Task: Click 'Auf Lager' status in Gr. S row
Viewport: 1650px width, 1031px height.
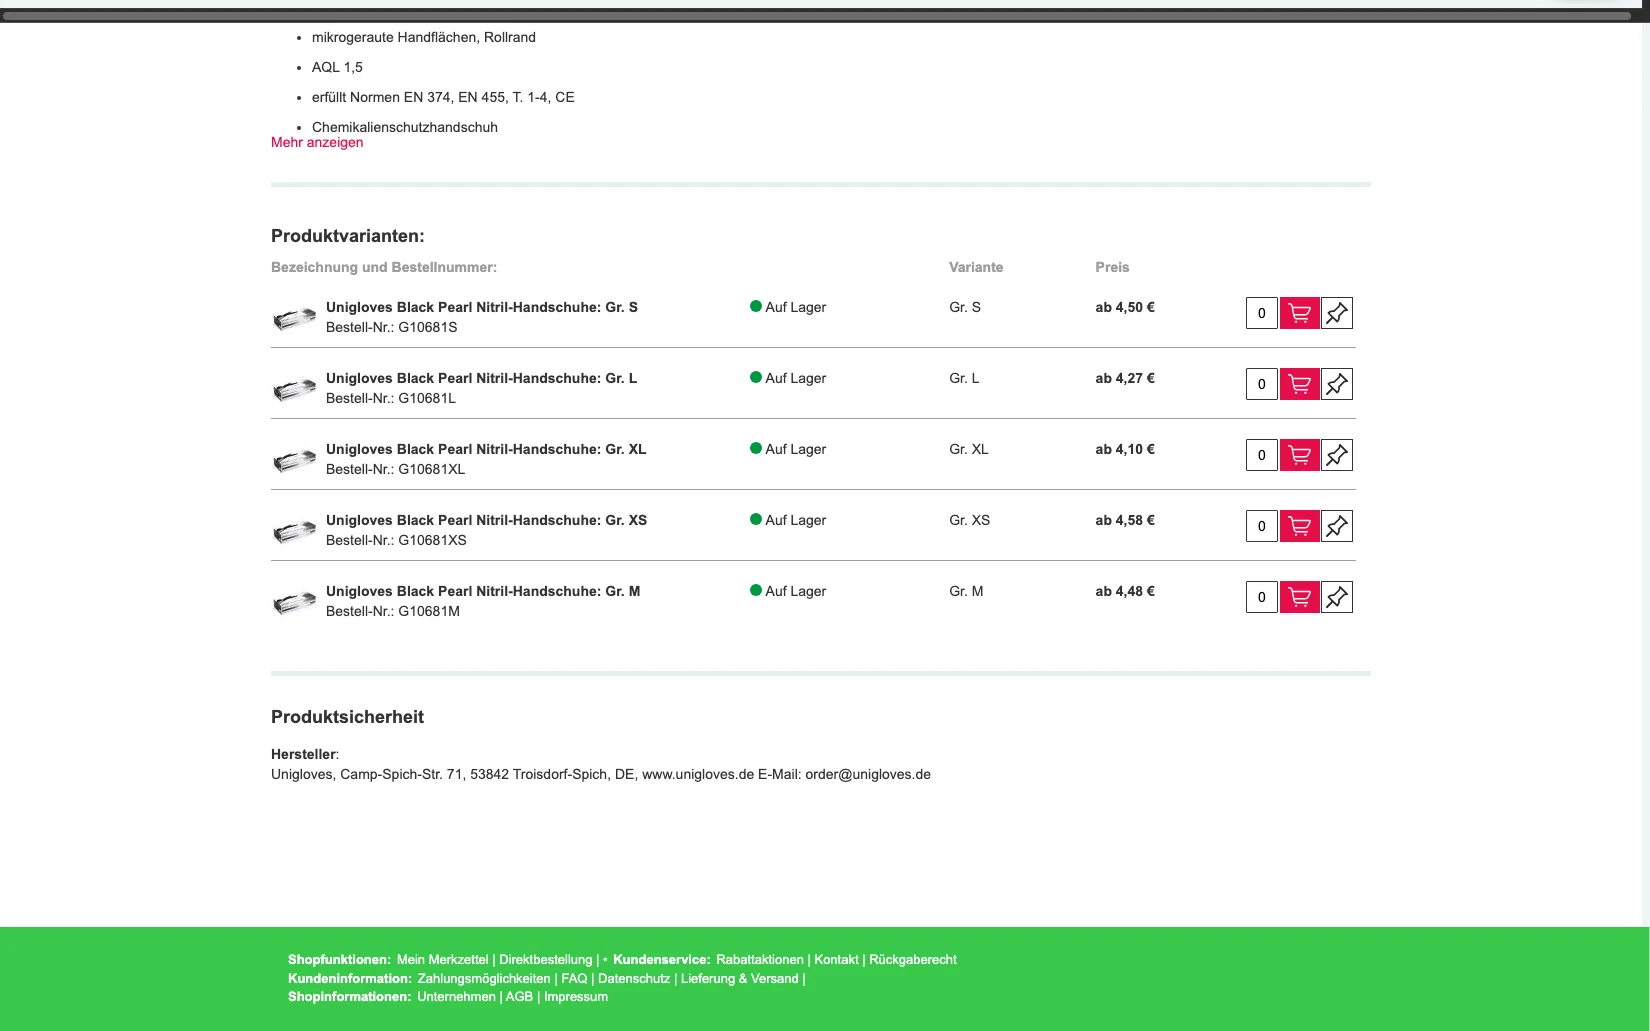Action: coord(788,307)
